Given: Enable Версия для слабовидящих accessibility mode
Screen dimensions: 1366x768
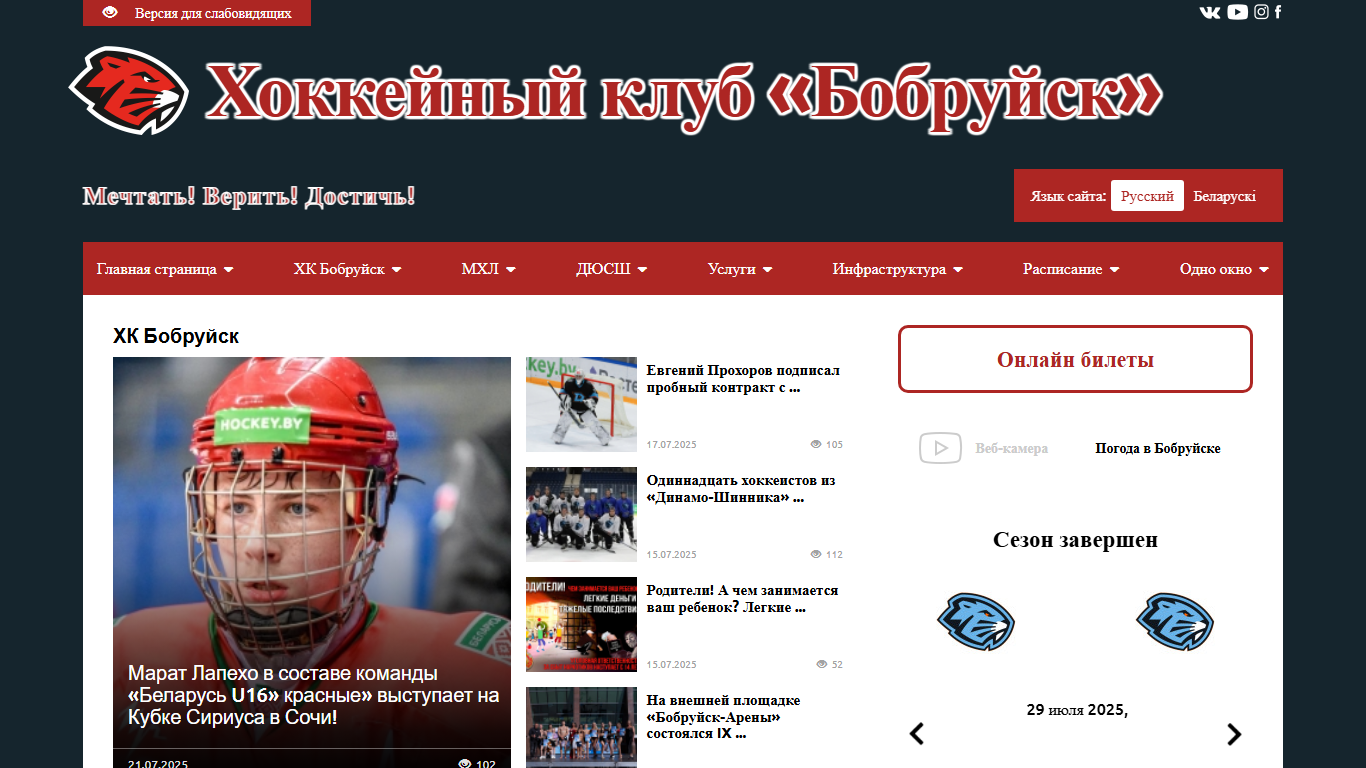Looking at the screenshot, I should click(197, 13).
